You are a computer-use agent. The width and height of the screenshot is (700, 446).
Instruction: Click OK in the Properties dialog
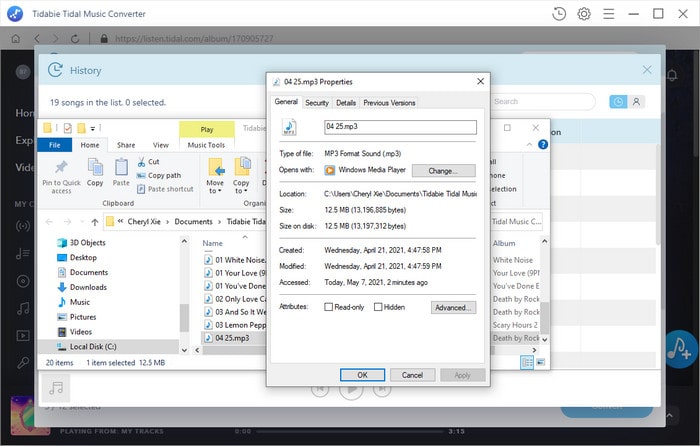point(362,375)
